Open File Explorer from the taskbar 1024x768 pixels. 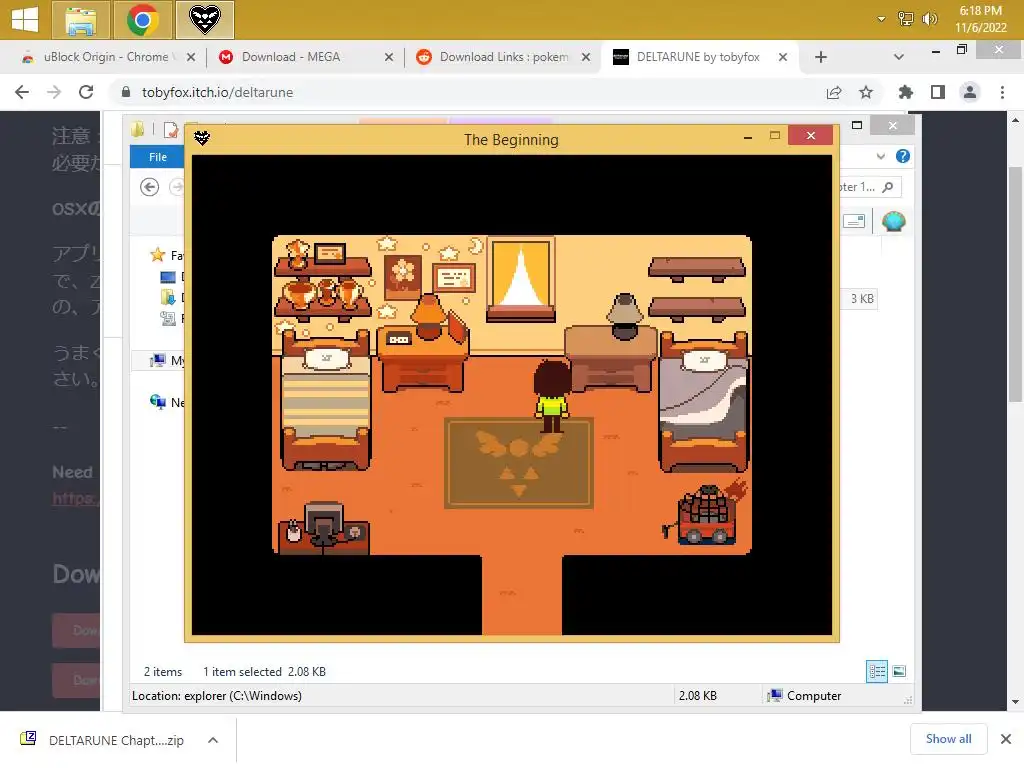pos(81,20)
